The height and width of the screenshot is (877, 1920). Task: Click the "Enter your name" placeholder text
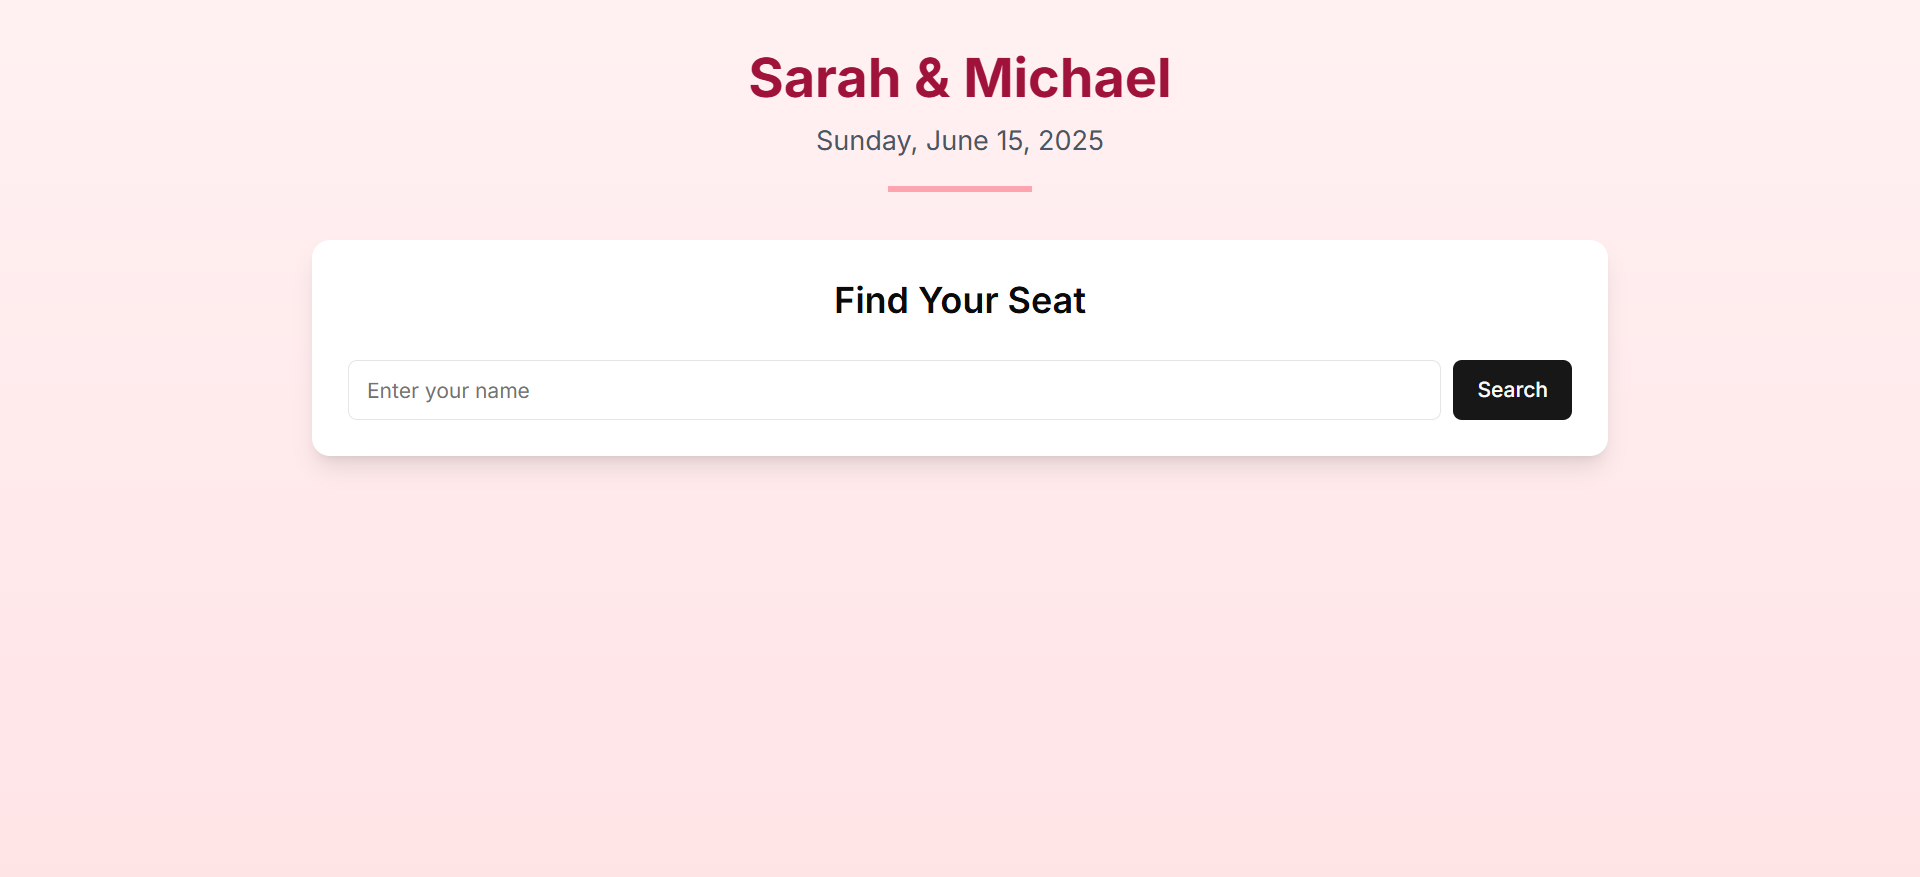448,391
